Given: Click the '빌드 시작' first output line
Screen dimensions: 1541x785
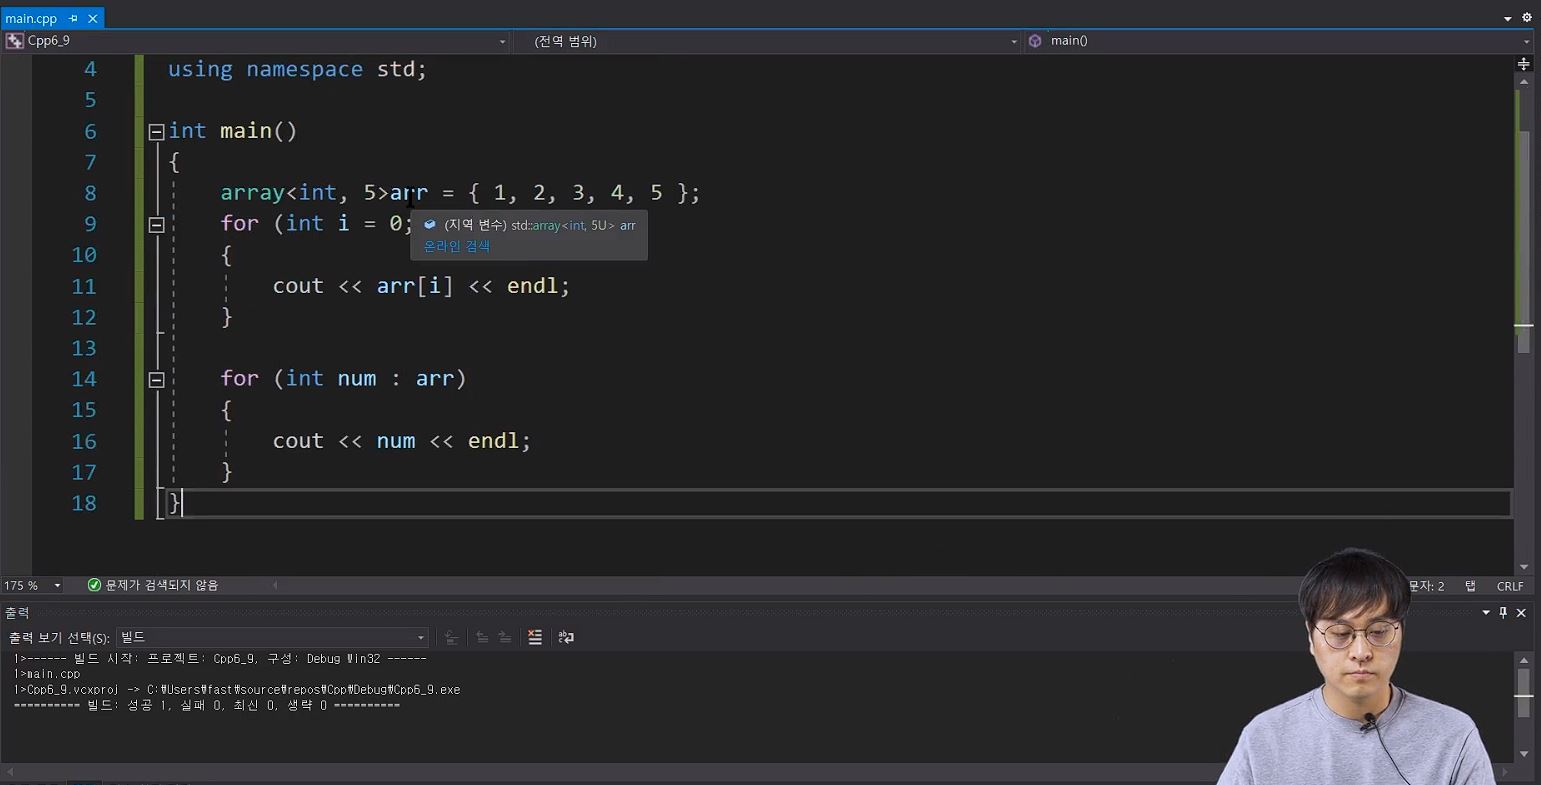Looking at the screenshot, I should [x=220, y=659].
